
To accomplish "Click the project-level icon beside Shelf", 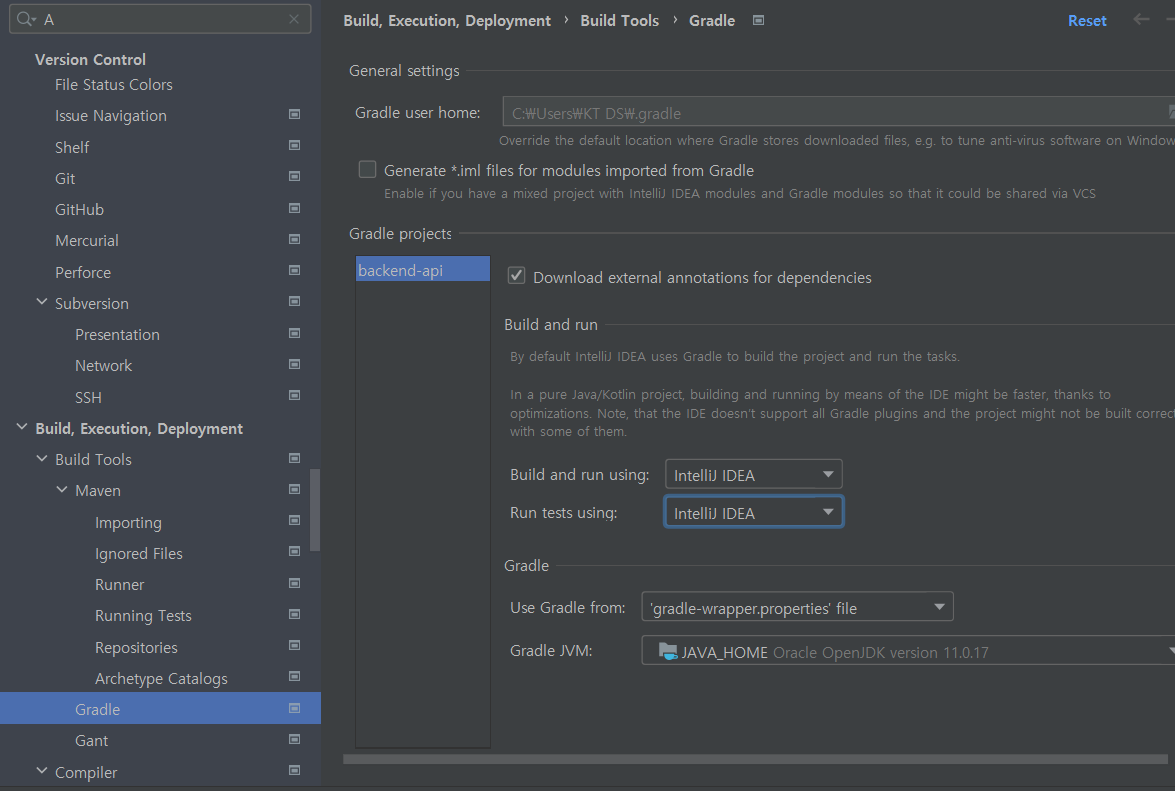I will click(x=294, y=145).
